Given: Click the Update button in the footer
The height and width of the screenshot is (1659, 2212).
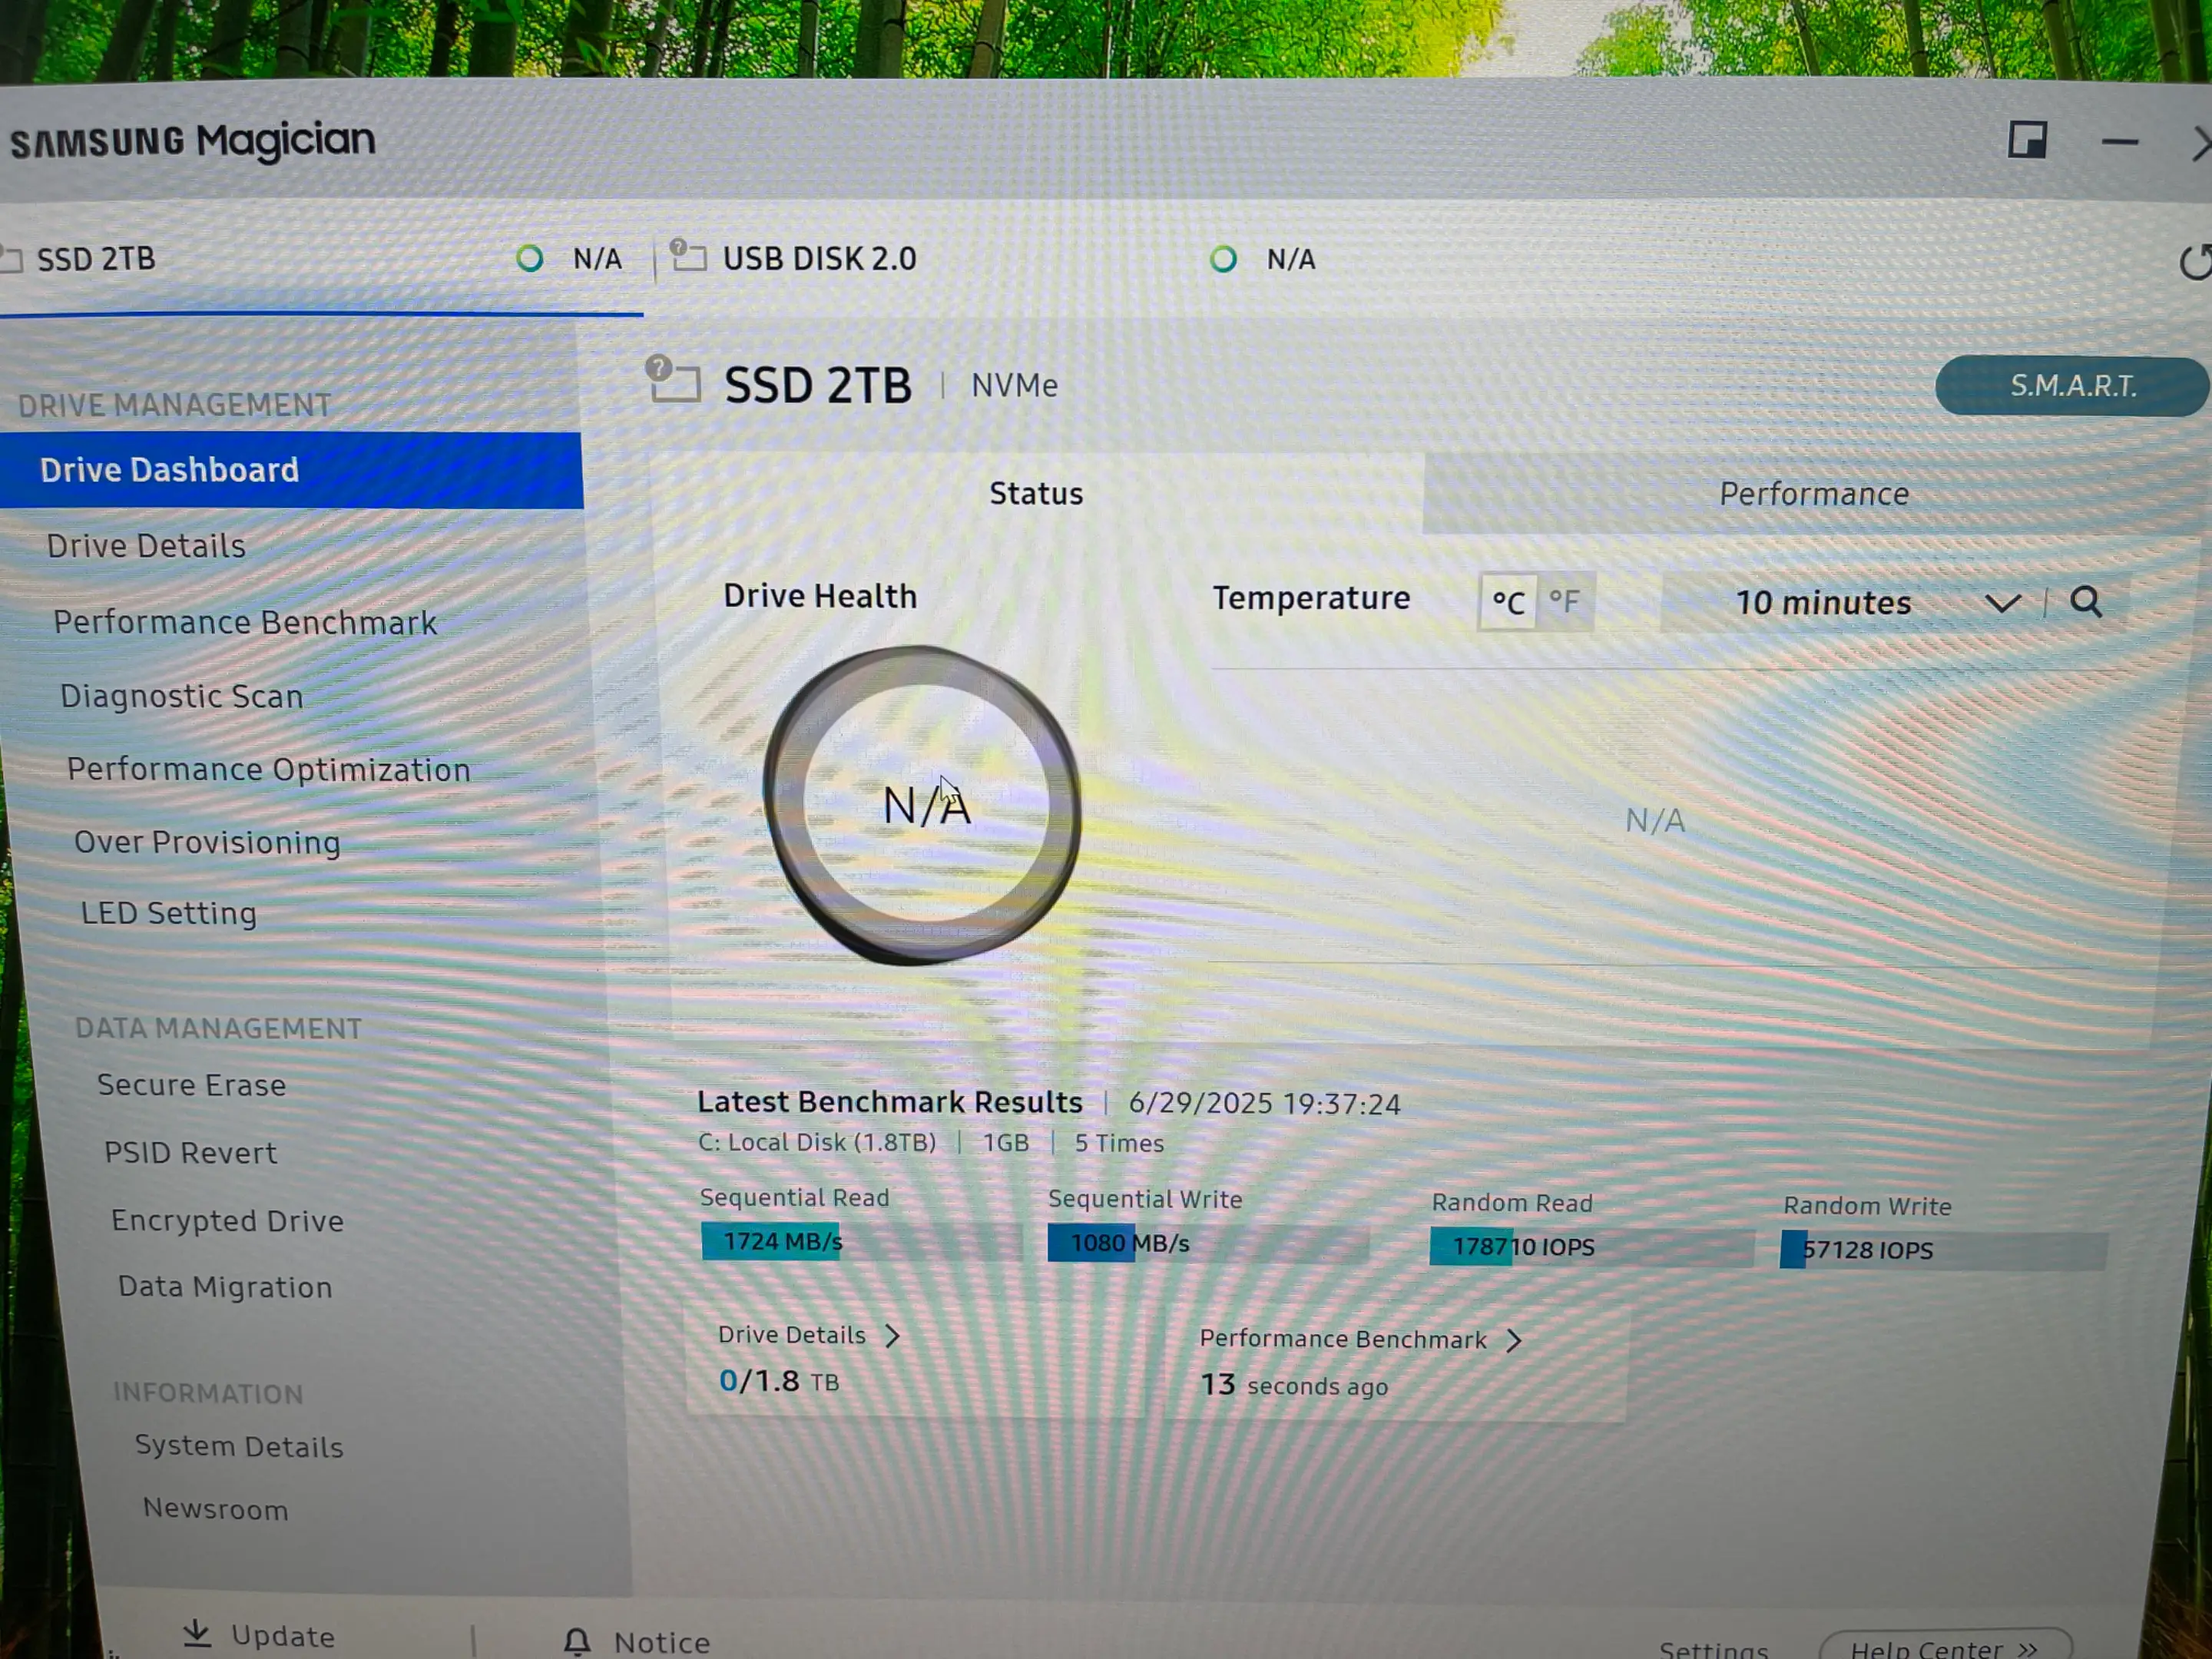Looking at the screenshot, I should coord(259,1635).
